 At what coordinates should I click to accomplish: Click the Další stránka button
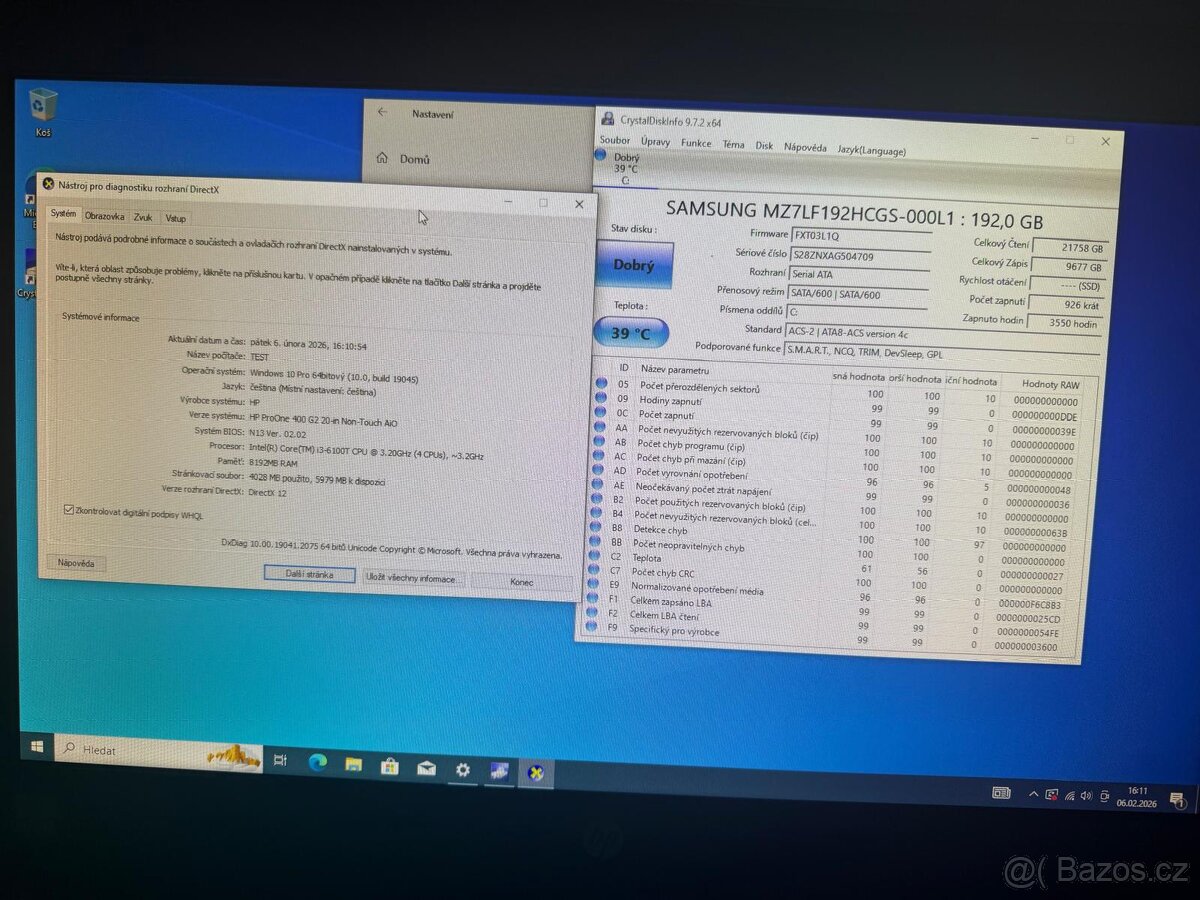point(309,575)
